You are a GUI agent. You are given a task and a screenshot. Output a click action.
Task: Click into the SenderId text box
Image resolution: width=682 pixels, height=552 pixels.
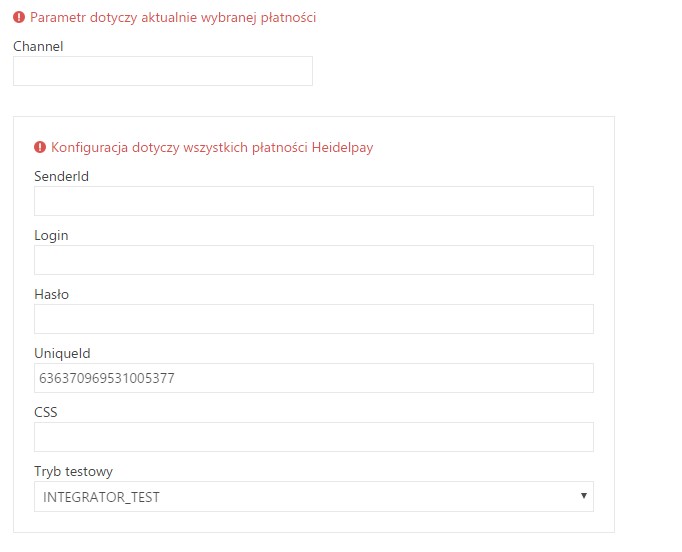click(x=314, y=201)
